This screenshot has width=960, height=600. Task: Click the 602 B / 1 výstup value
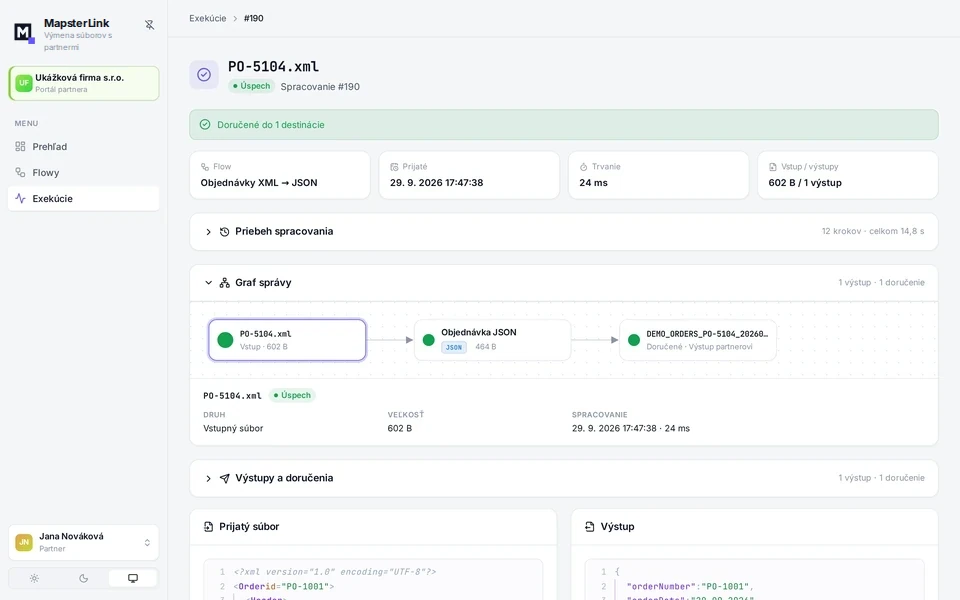(805, 182)
